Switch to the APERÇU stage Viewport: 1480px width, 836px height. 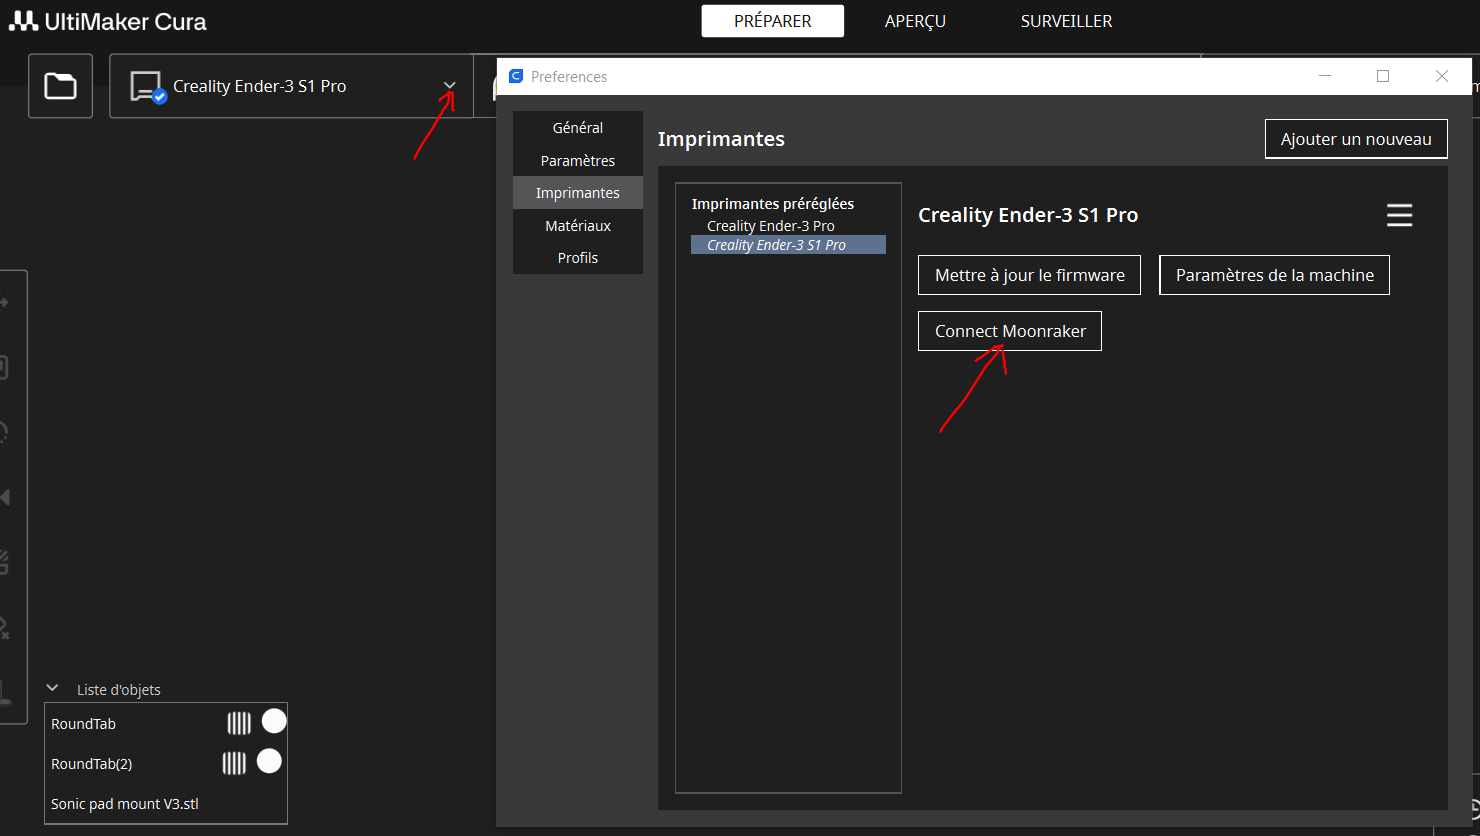pyautogui.click(x=915, y=21)
